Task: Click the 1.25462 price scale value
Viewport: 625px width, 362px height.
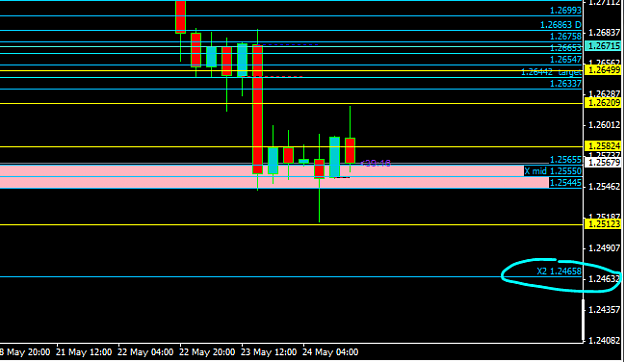Action: coord(604,187)
